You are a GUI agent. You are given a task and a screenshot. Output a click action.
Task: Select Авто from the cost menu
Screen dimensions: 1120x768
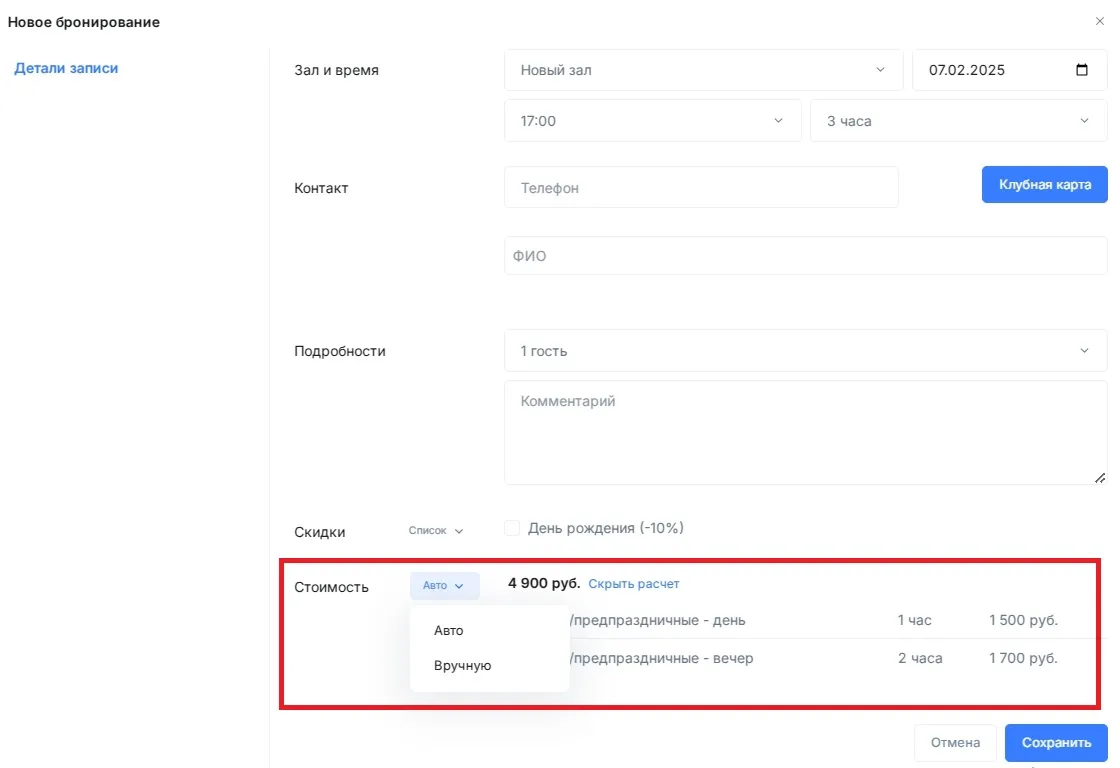point(449,631)
